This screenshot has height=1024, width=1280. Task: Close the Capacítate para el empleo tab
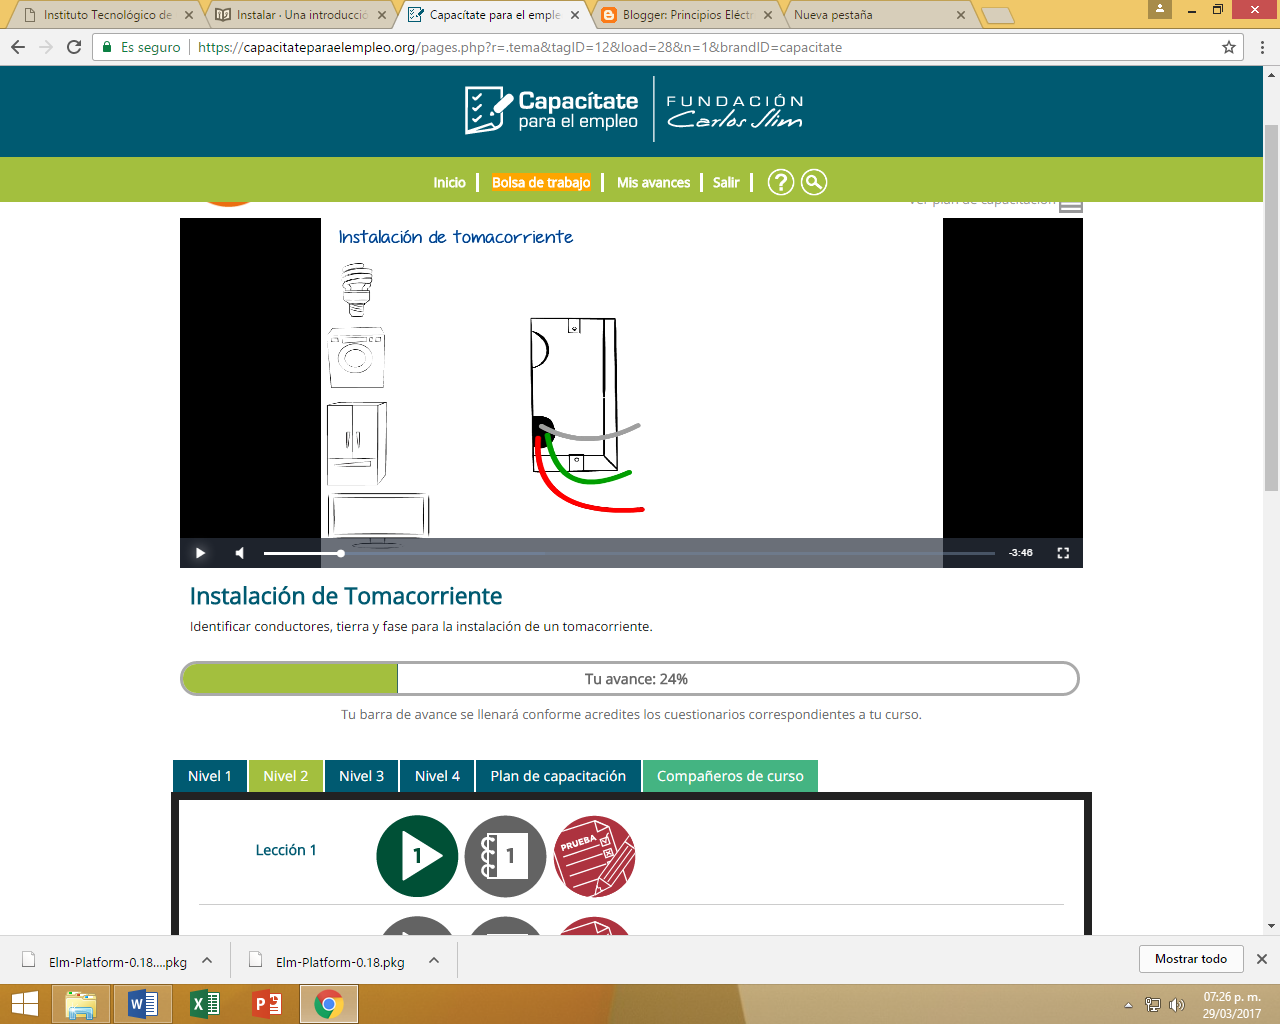click(x=575, y=15)
